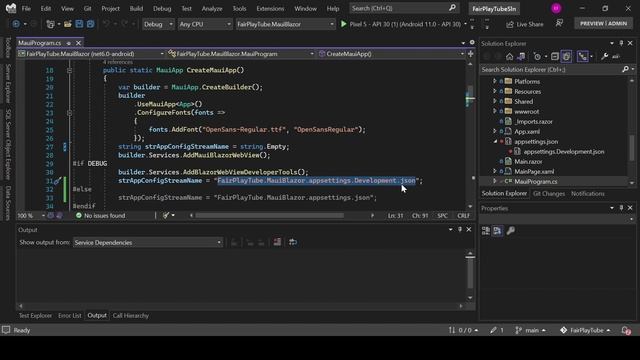Expand the Platforms folder
The width and height of the screenshot is (640, 360).
(x=495, y=81)
